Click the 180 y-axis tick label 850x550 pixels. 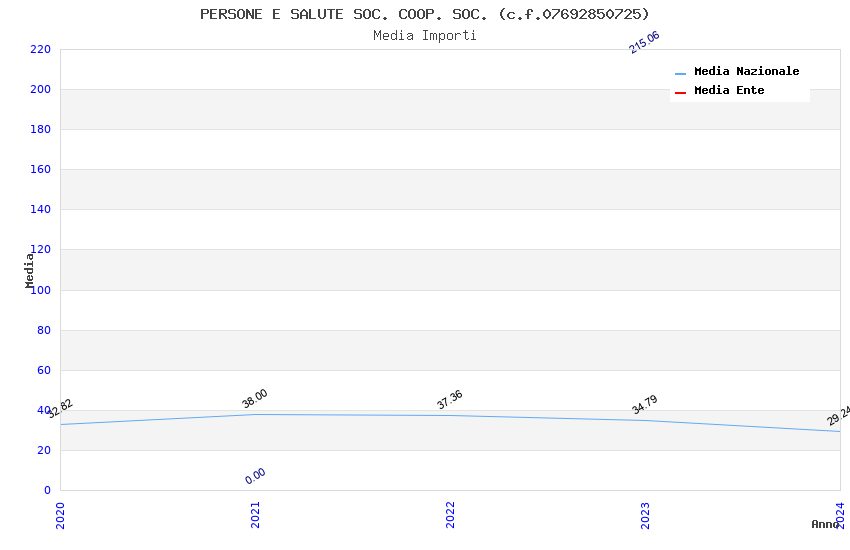(40, 130)
